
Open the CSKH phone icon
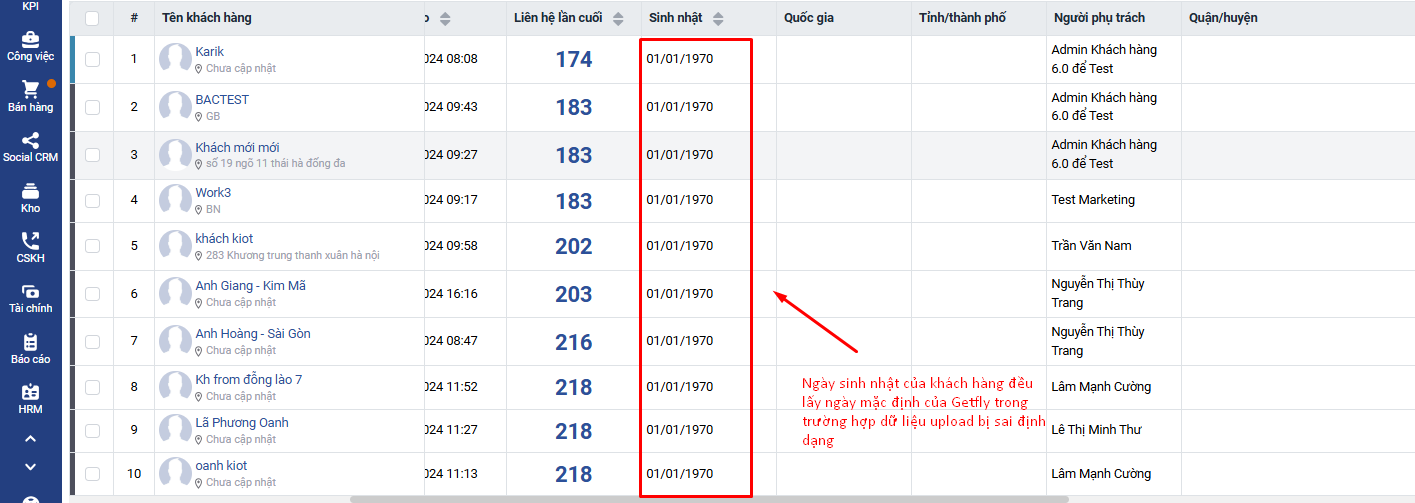point(30,241)
